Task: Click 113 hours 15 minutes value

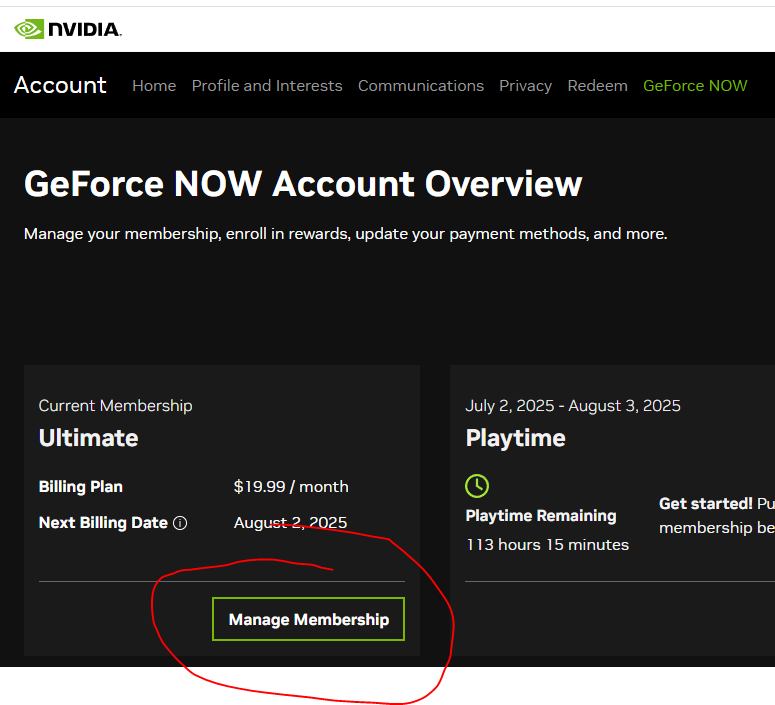Action: click(547, 545)
